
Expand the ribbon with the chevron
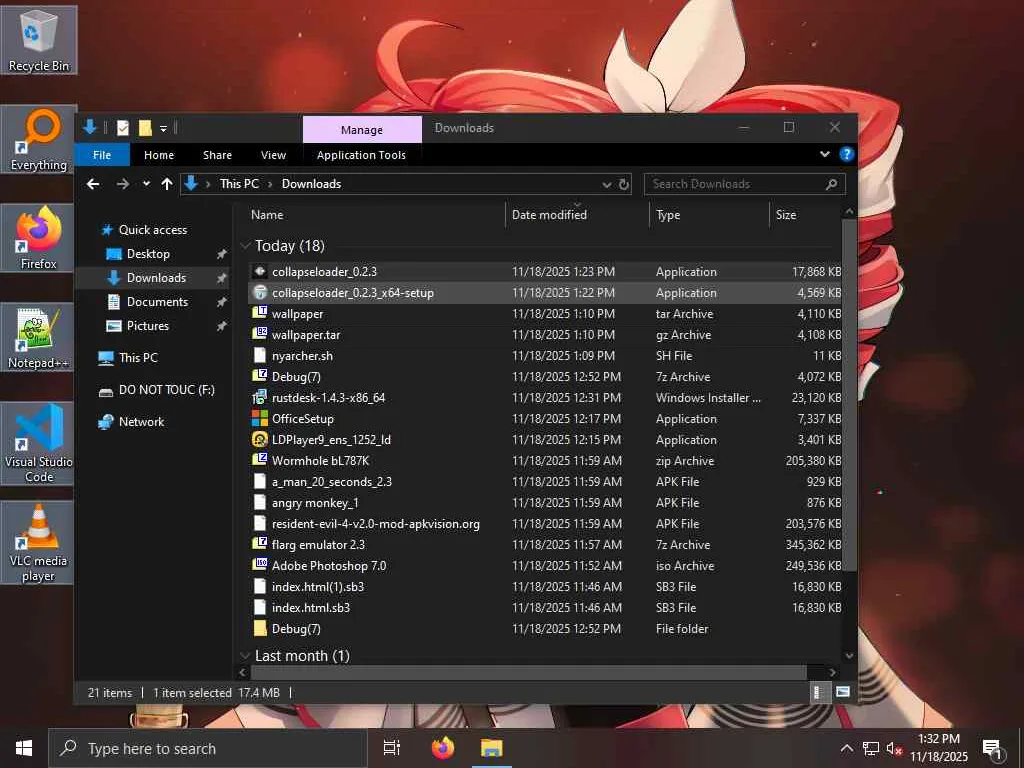[825, 154]
